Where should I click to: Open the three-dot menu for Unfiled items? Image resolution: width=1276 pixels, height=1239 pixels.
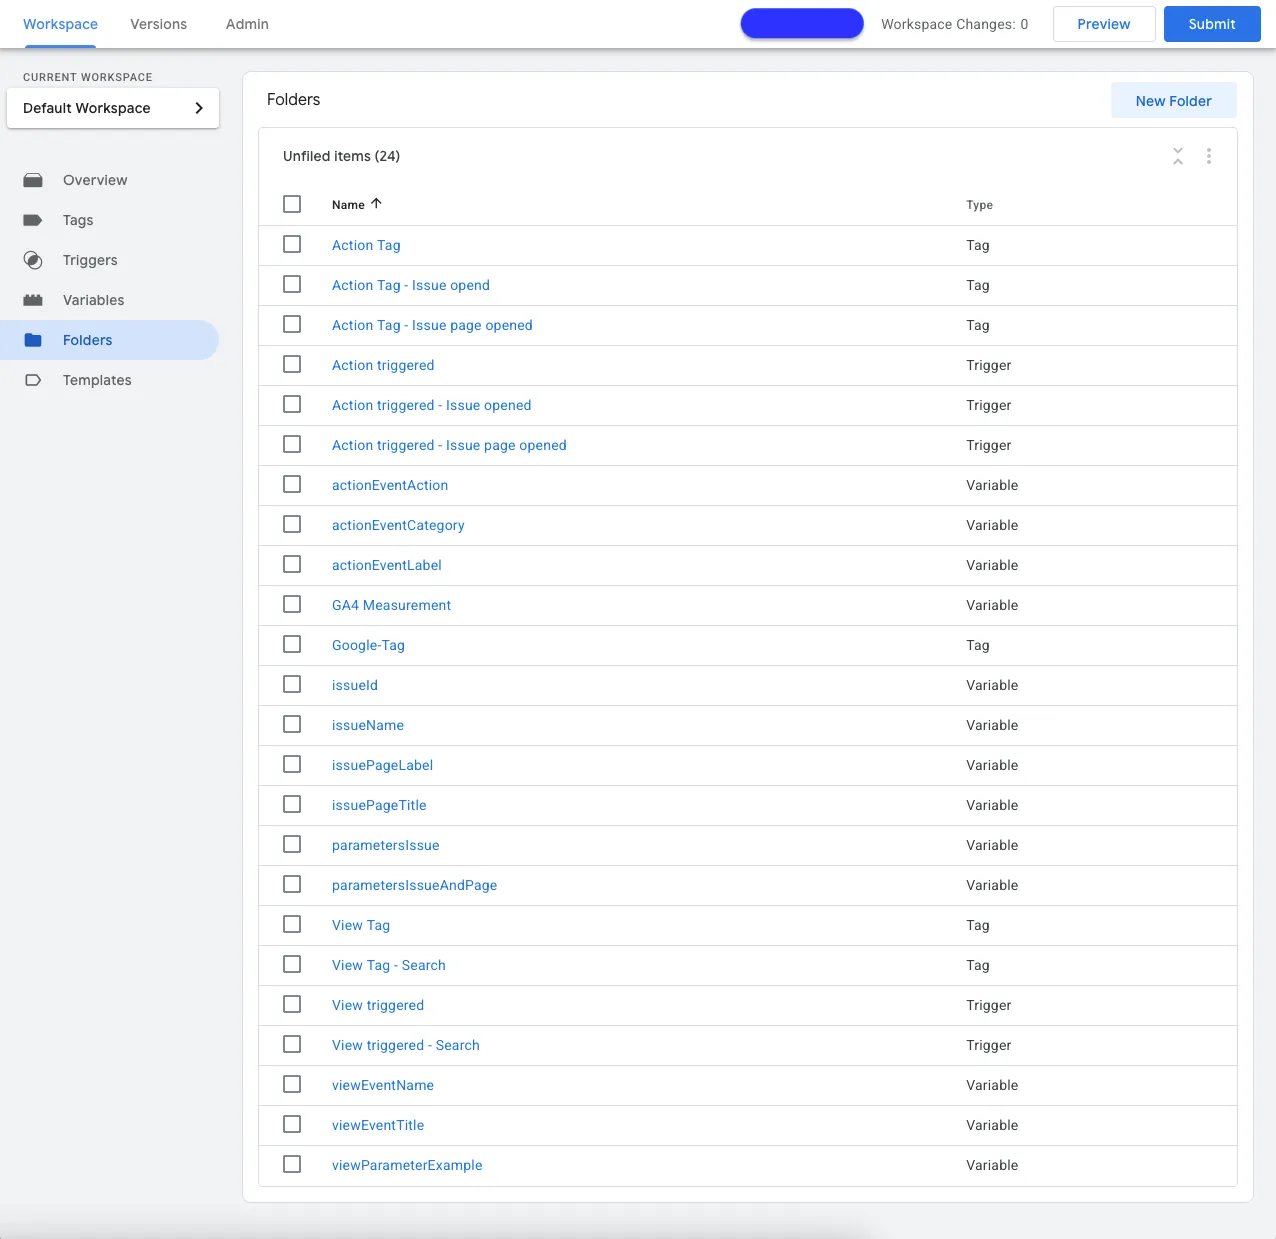coord(1209,156)
